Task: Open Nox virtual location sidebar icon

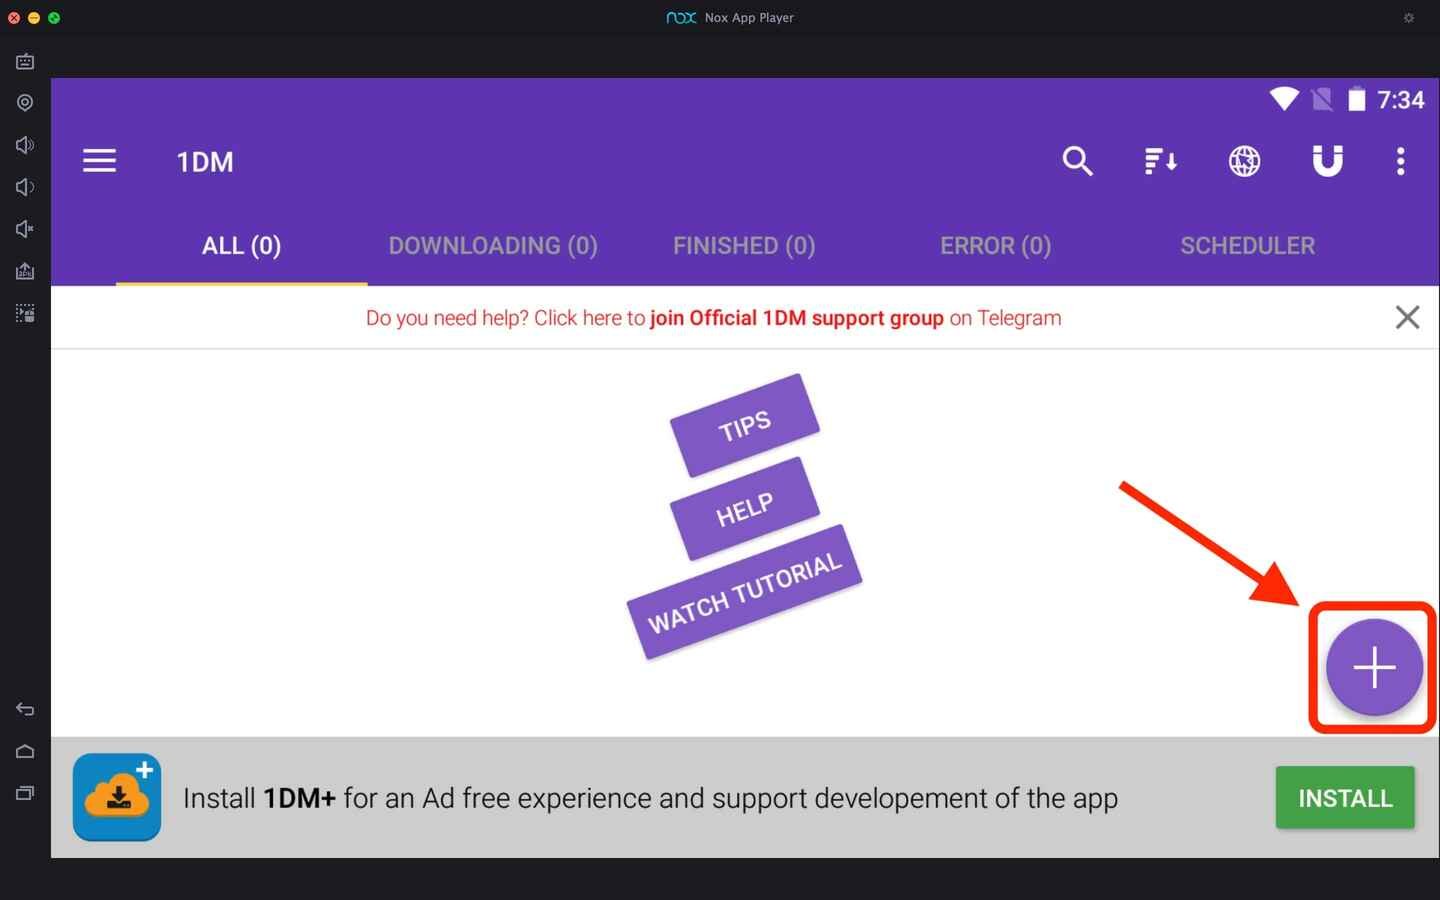Action: pos(25,103)
